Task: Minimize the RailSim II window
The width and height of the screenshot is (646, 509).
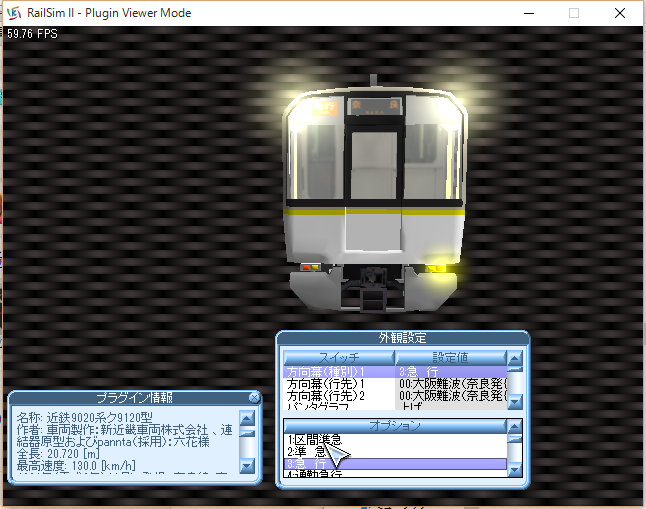Action: pos(529,13)
